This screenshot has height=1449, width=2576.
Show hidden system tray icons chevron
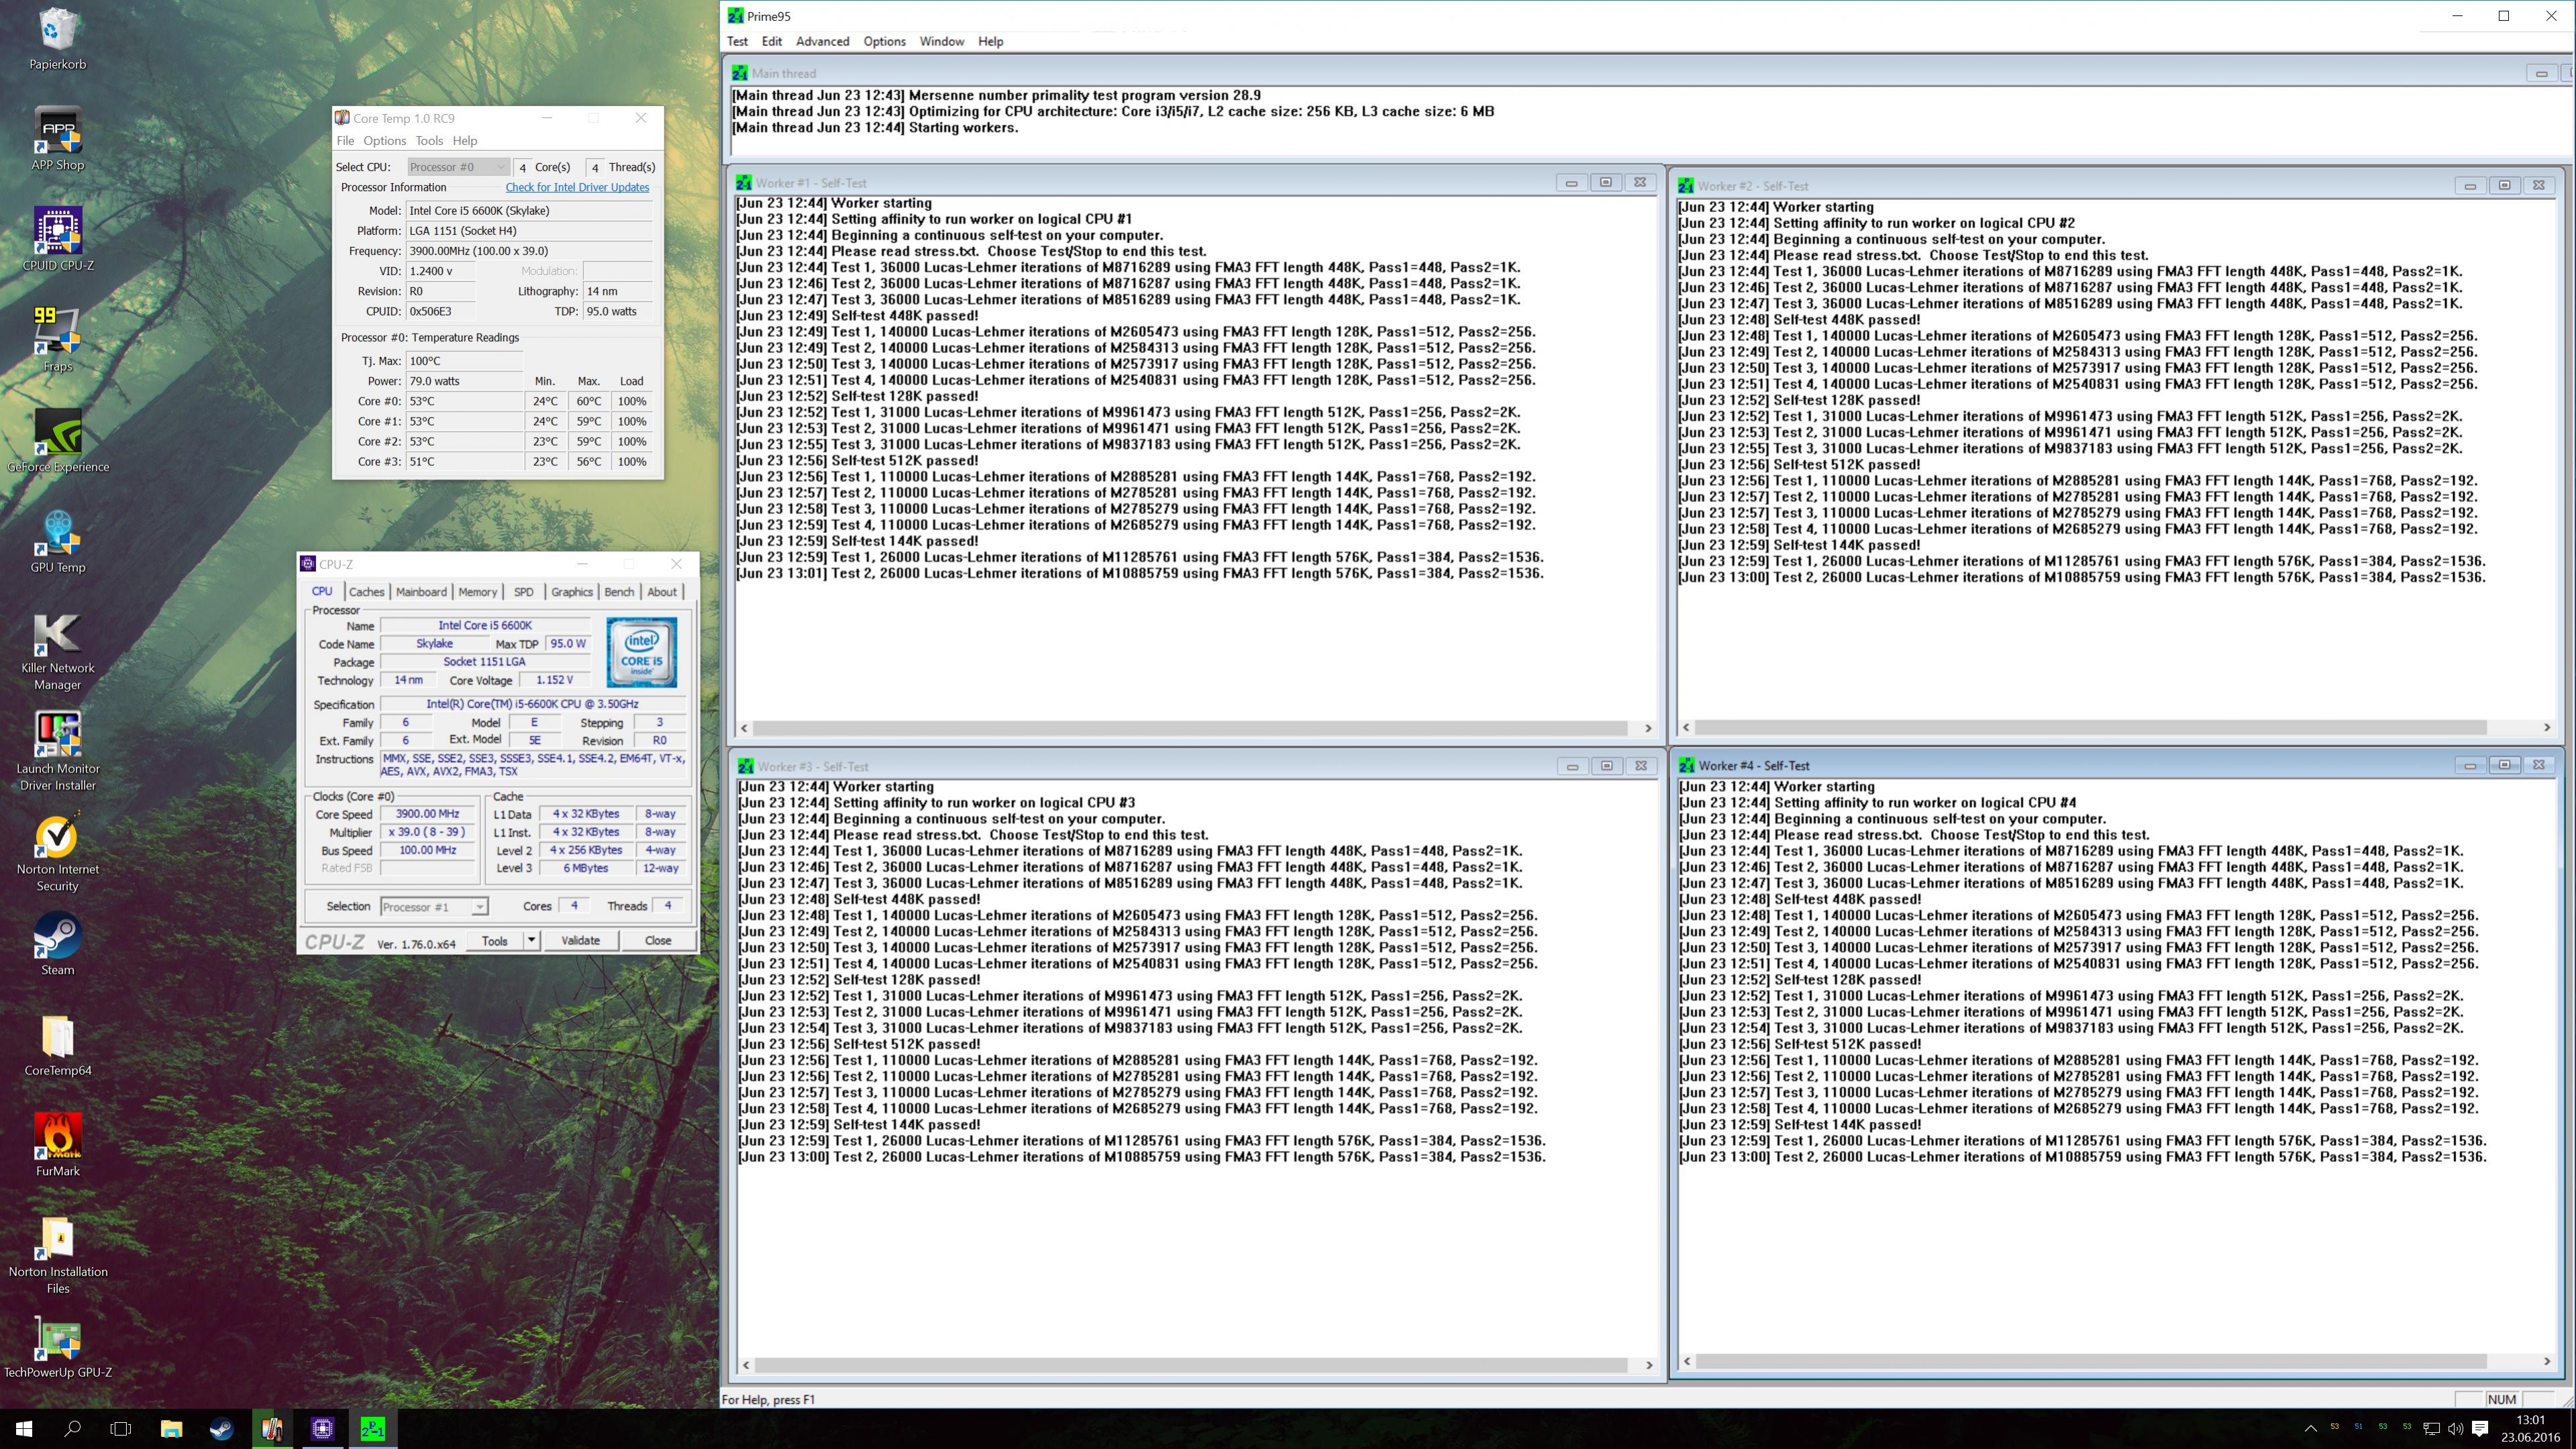click(2310, 1428)
